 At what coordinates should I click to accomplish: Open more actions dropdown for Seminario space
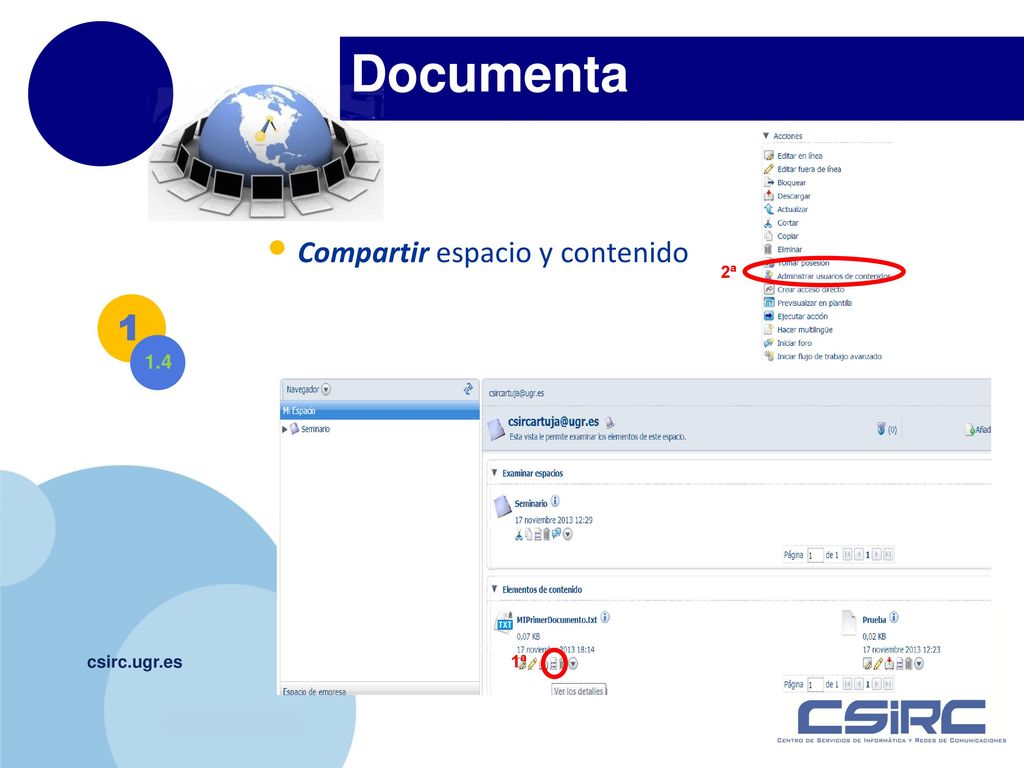568,535
